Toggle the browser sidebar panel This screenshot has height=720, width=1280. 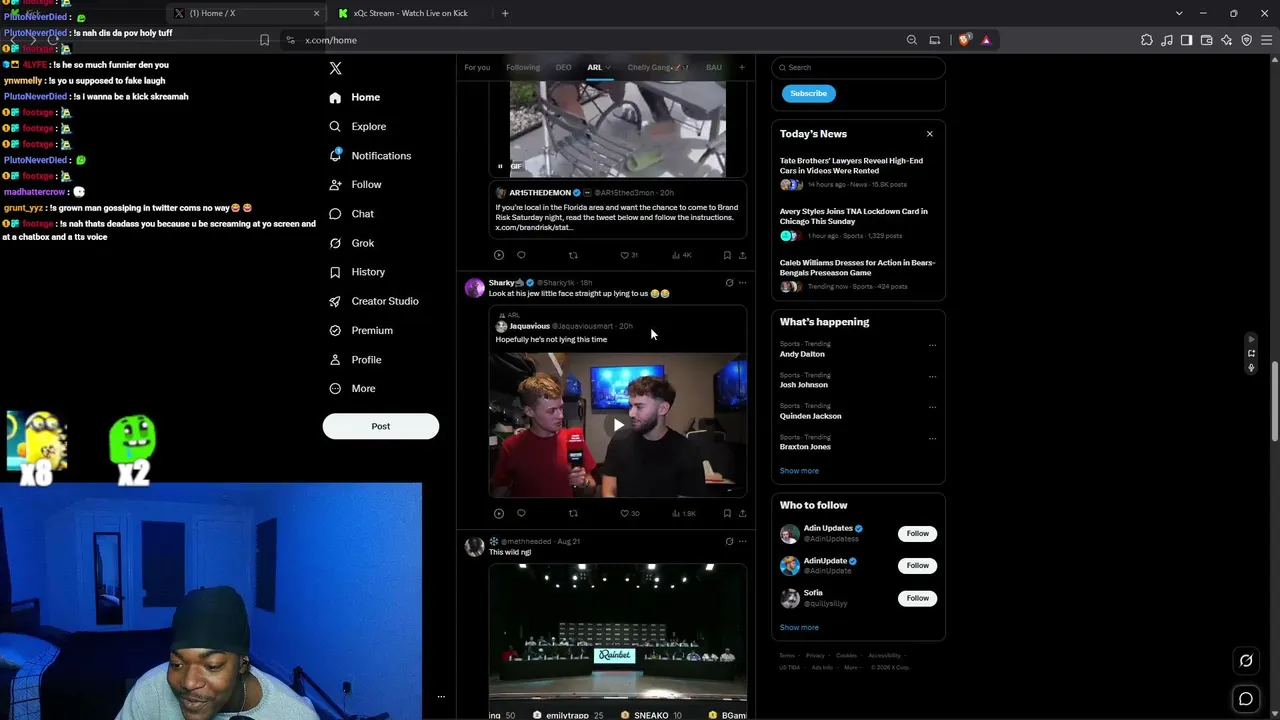[x=1187, y=40]
